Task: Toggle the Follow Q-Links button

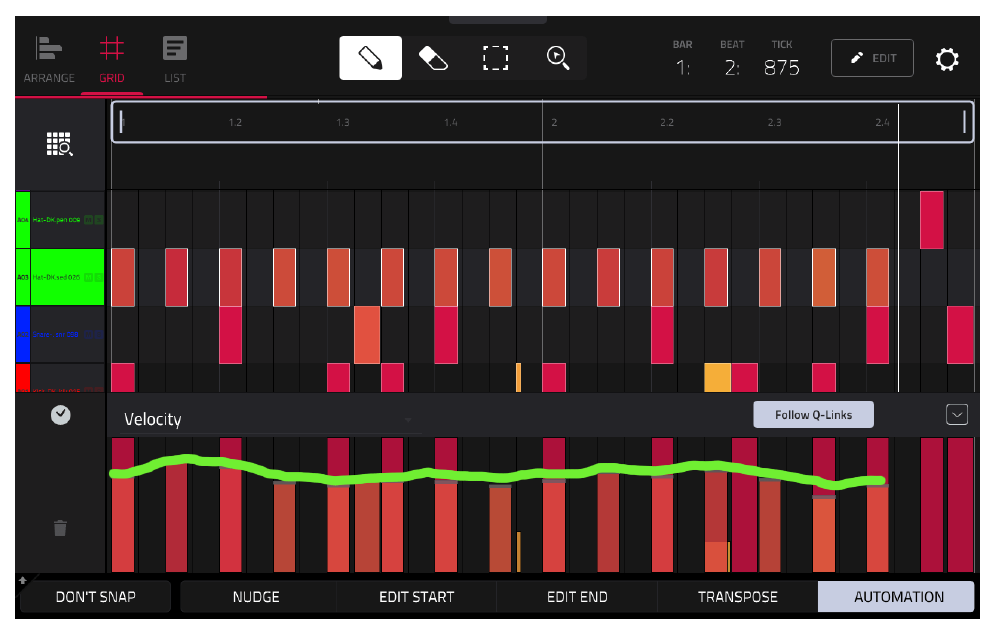Action: (813, 414)
